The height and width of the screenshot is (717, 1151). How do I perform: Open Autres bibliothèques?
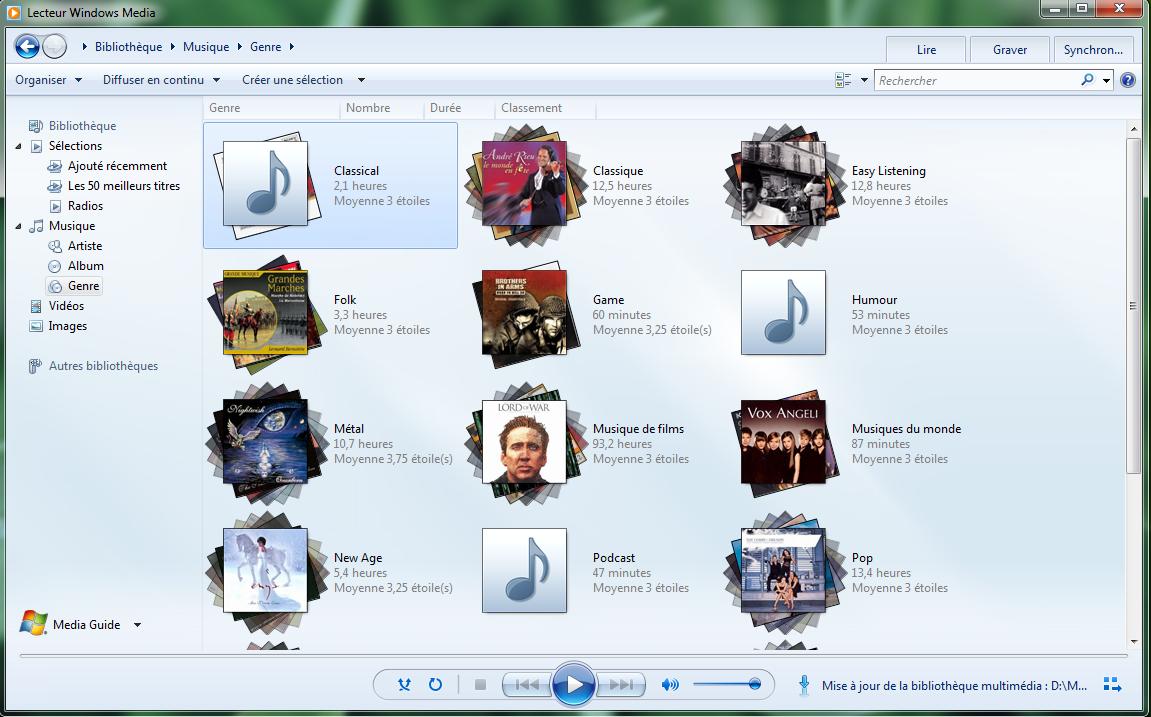(103, 366)
